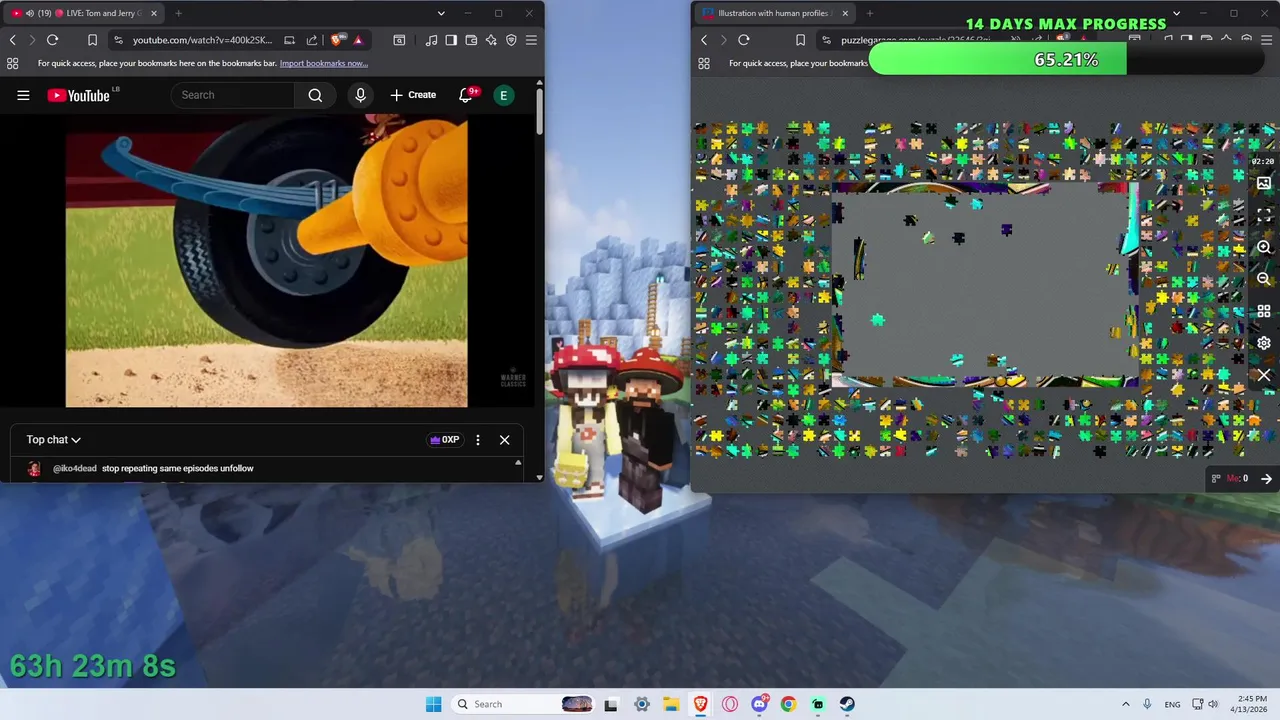Image resolution: width=1280 pixels, height=720 pixels.
Task: Bookmark the puzzlegarage page
Action: point(800,40)
